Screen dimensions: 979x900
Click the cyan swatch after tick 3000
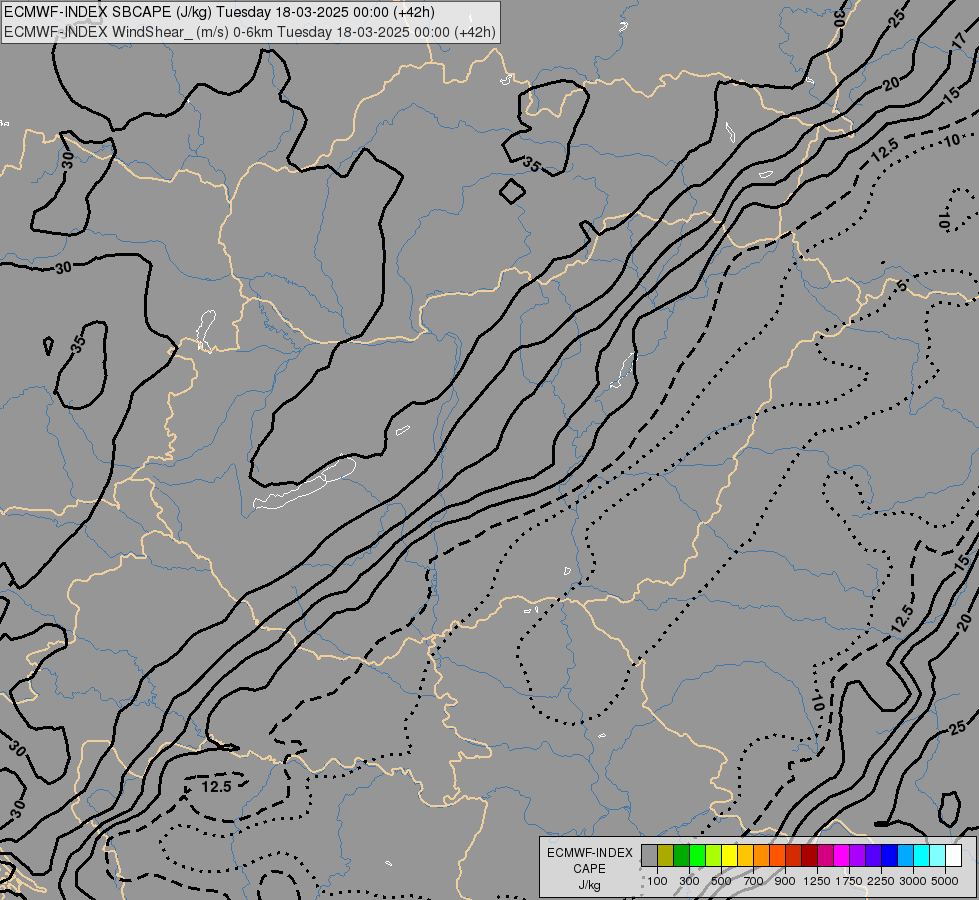point(922,856)
